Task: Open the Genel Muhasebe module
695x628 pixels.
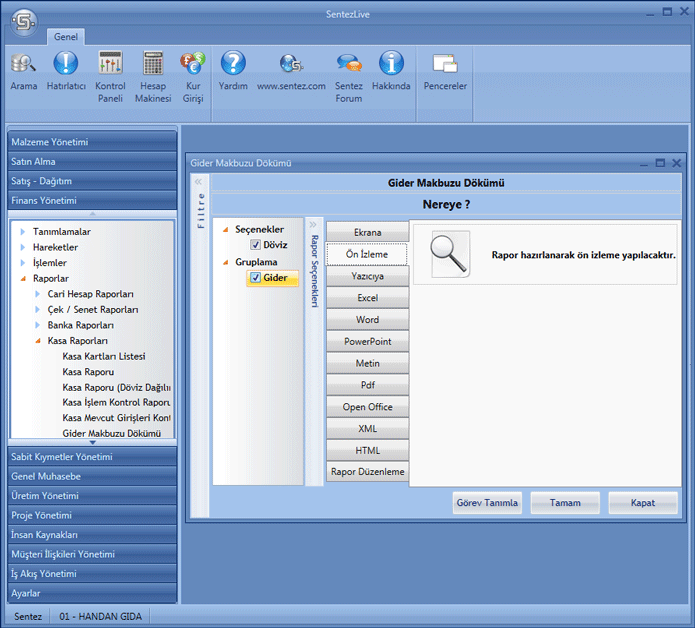Action: click(x=92, y=476)
